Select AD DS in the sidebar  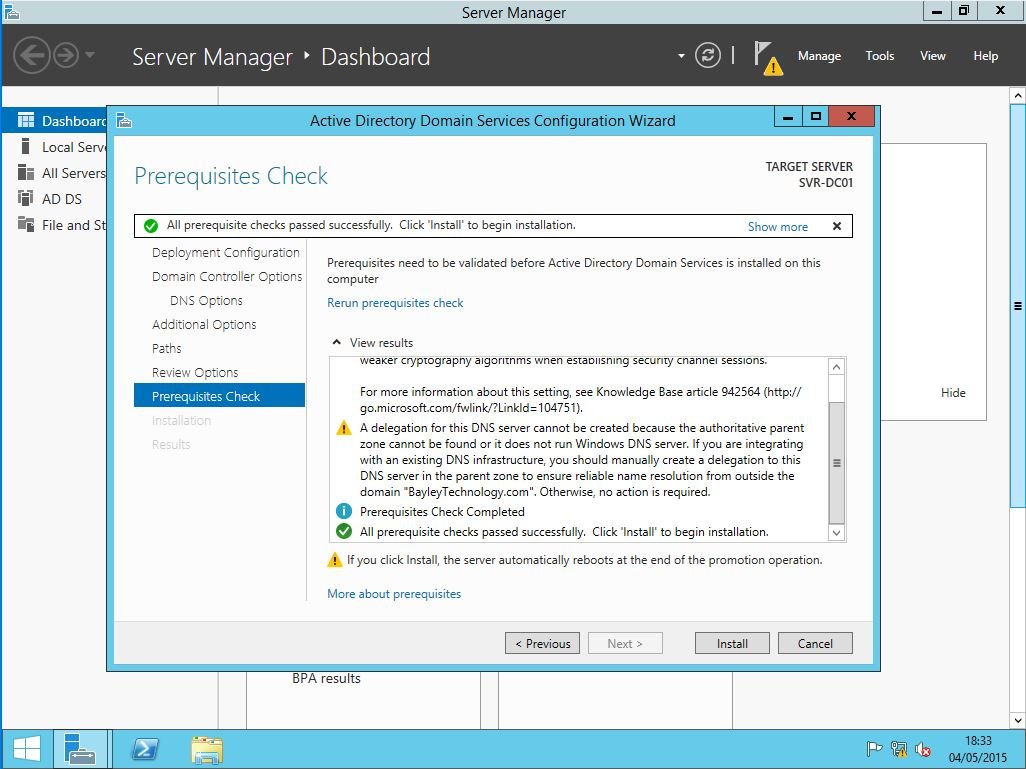click(x=62, y=199)
